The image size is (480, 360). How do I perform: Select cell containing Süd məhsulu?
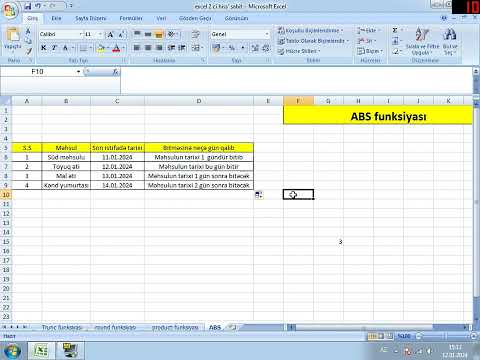click(x=66, y=157)
